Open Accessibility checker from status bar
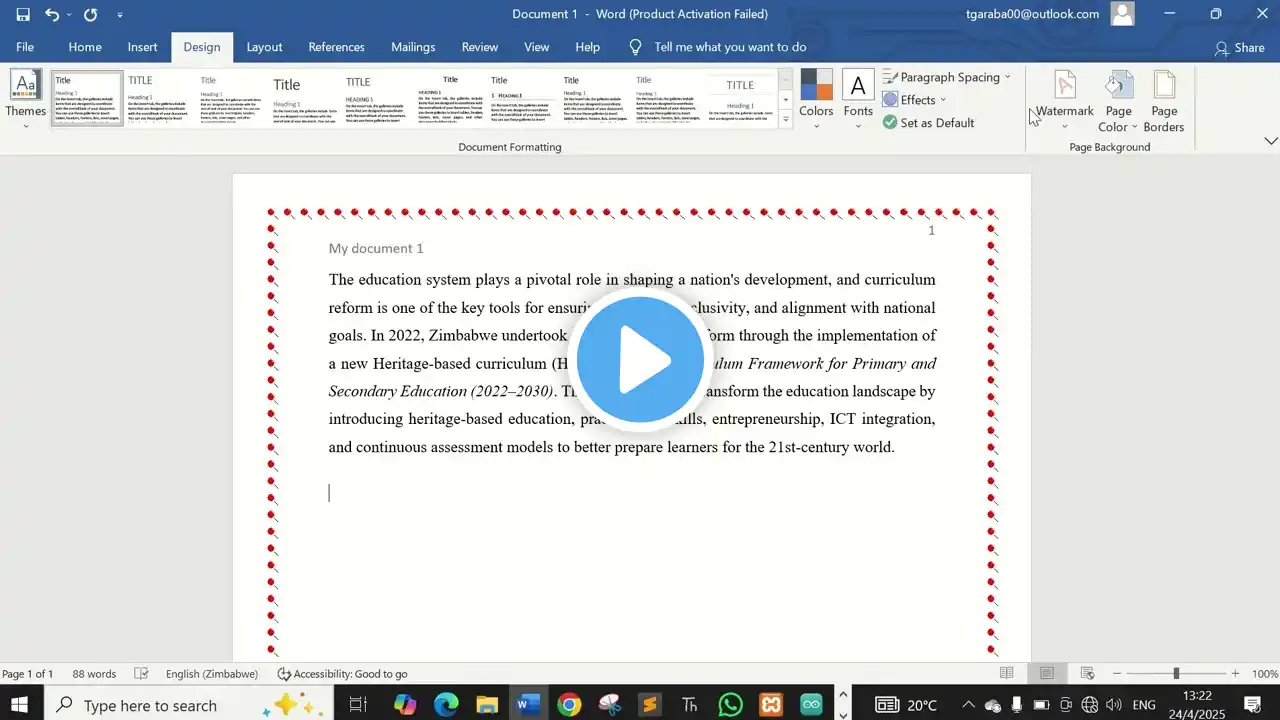The width and height of the screenshot is (1280, 720). (342, 674)
